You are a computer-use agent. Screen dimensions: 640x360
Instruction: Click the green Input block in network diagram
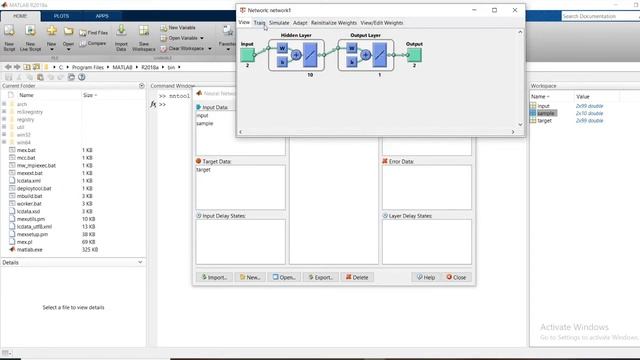click(x=247, y=55)
